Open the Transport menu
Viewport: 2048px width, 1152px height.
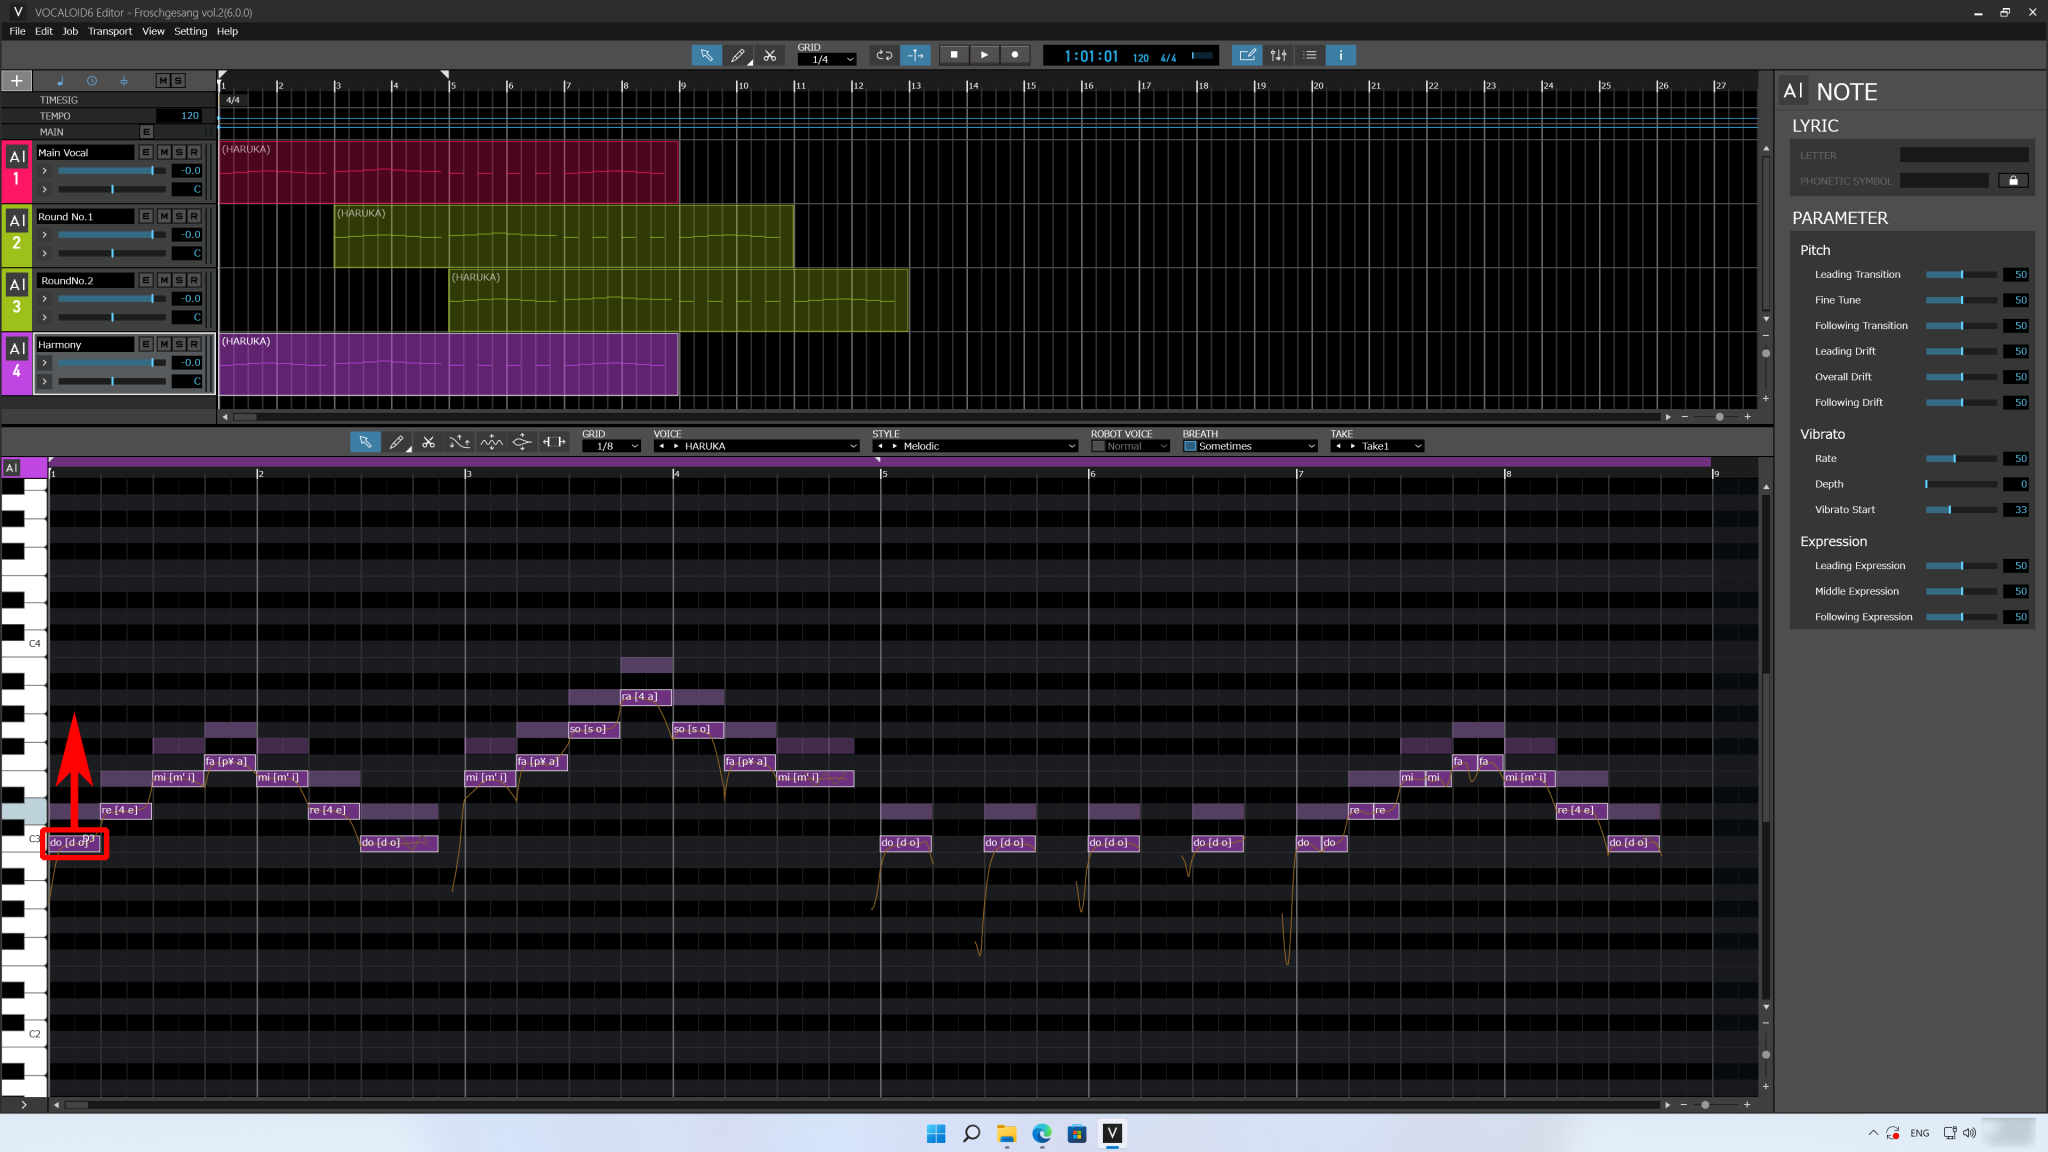pyautogui.click(x=110, y=31)
